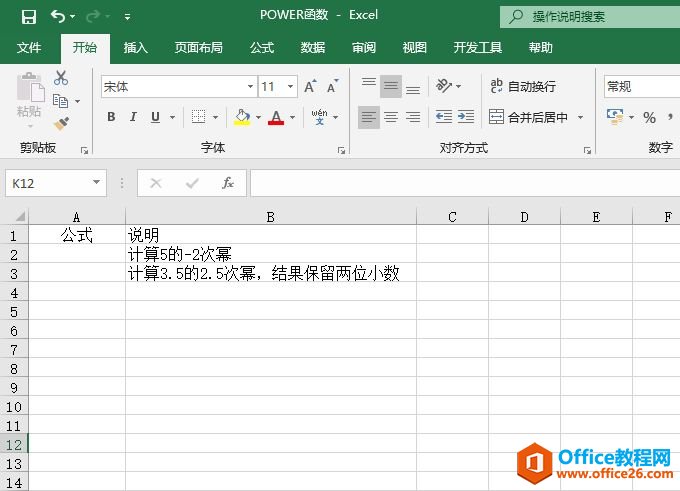Click the Insert Function fx icon
The image size is (680, 491).
(x=228, y=183)
